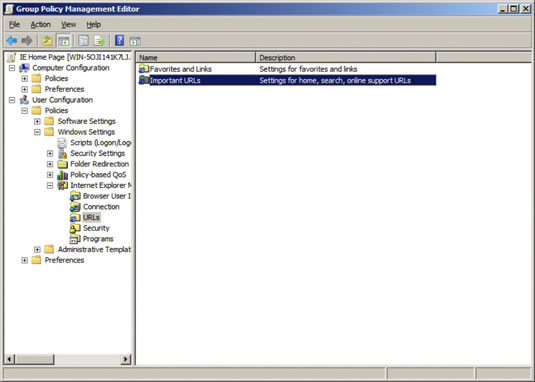
Task: Click the blue Help question-mark icon
Action: [x=119, y=41]
